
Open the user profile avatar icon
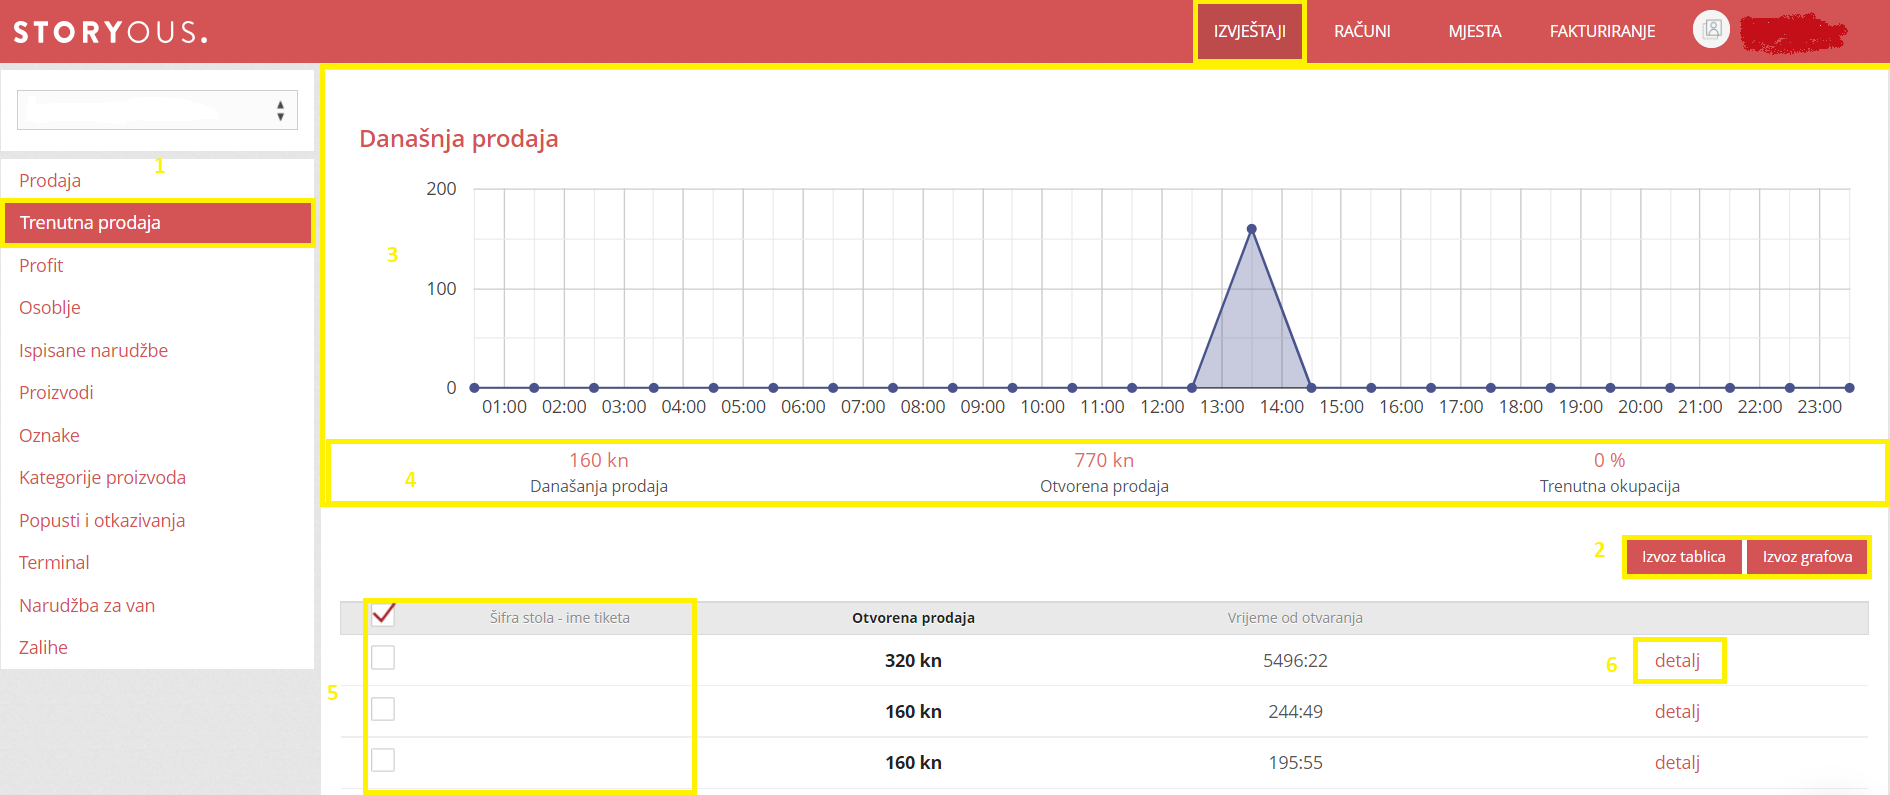(1711, 29)
